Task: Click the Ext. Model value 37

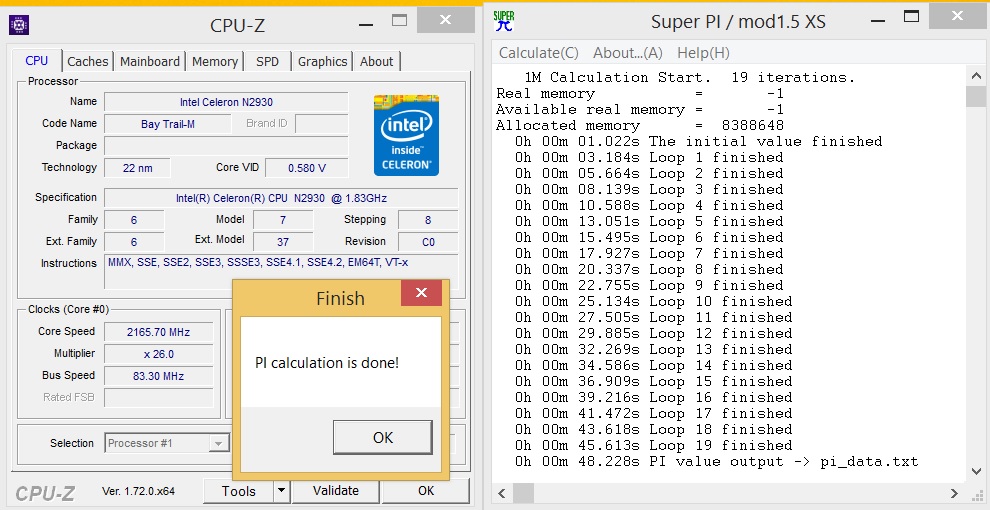Action: coord(283,242)
